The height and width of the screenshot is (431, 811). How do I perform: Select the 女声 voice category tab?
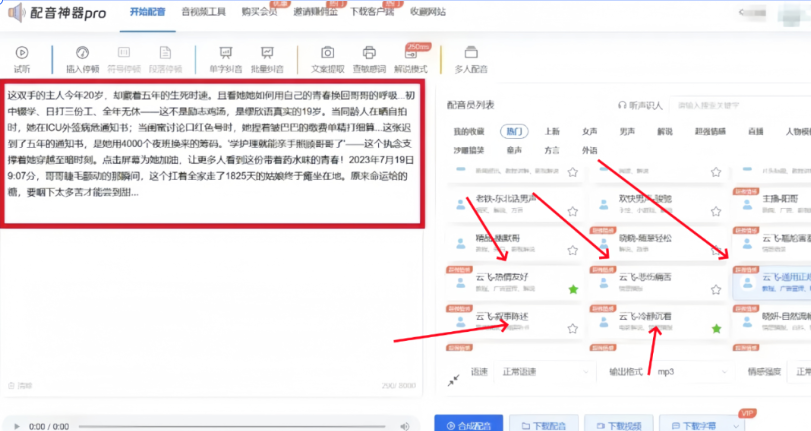(590, 131)
